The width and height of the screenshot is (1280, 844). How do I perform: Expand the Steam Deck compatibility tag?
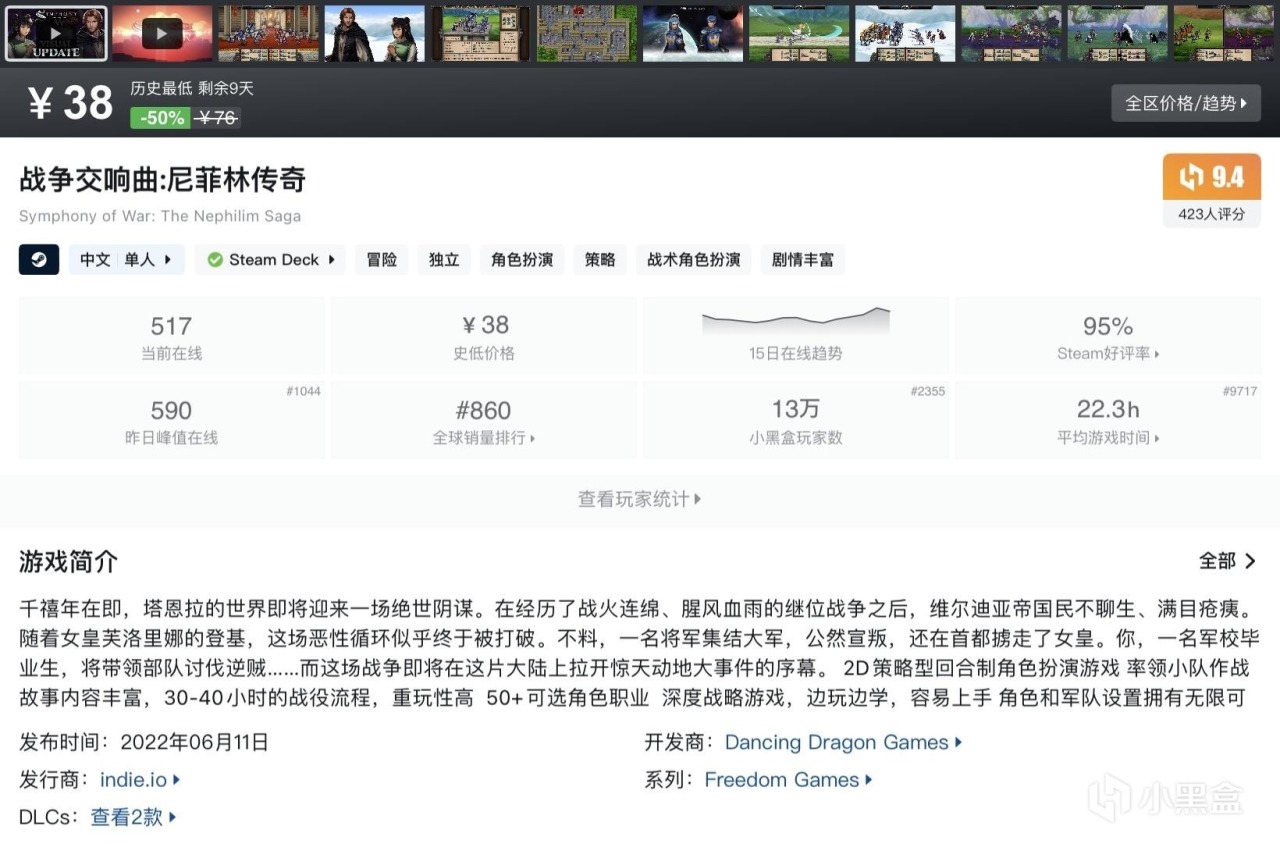coord(270,259)
